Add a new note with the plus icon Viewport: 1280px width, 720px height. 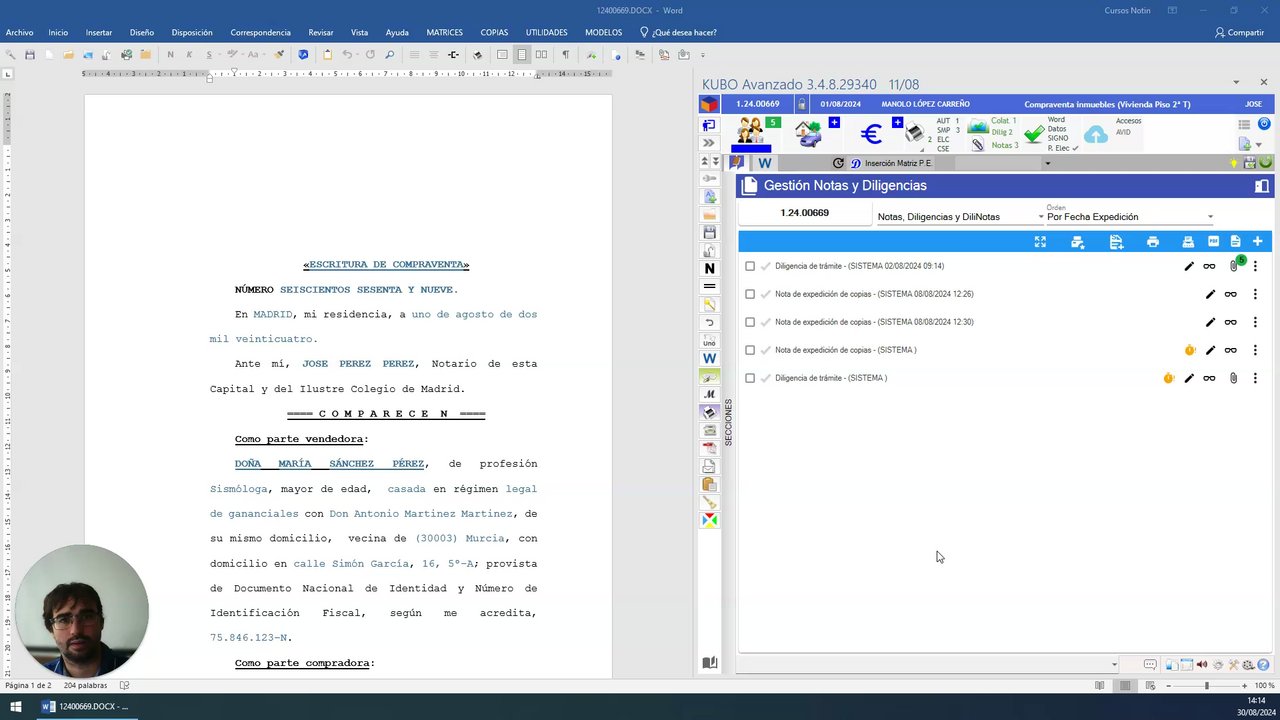pyautogui.click(x=1257, y=241)
